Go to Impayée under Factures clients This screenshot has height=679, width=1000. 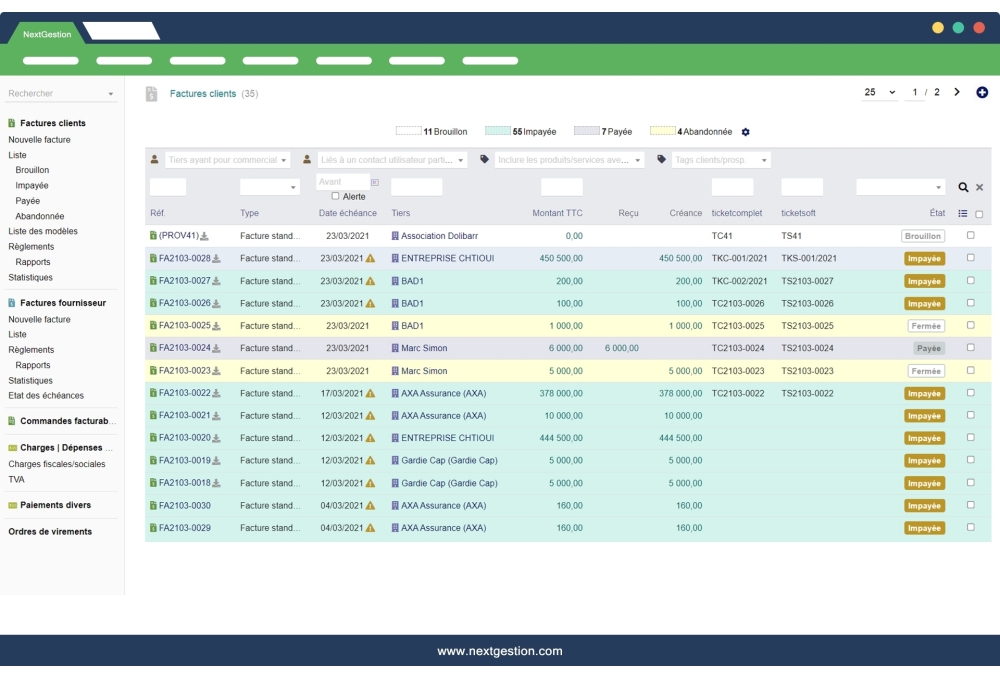32,186
